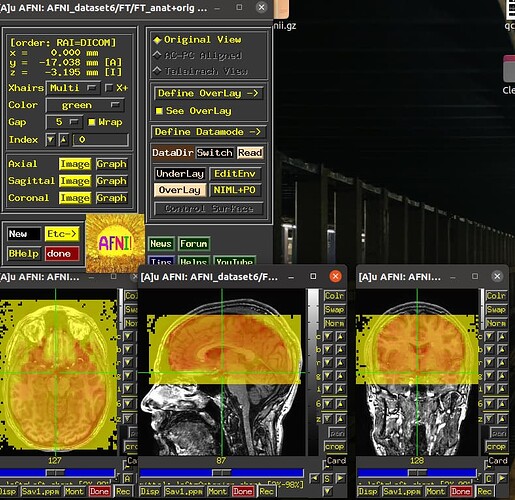
Task: Enable the X+ checkbox
Action: tap(109, 88)
